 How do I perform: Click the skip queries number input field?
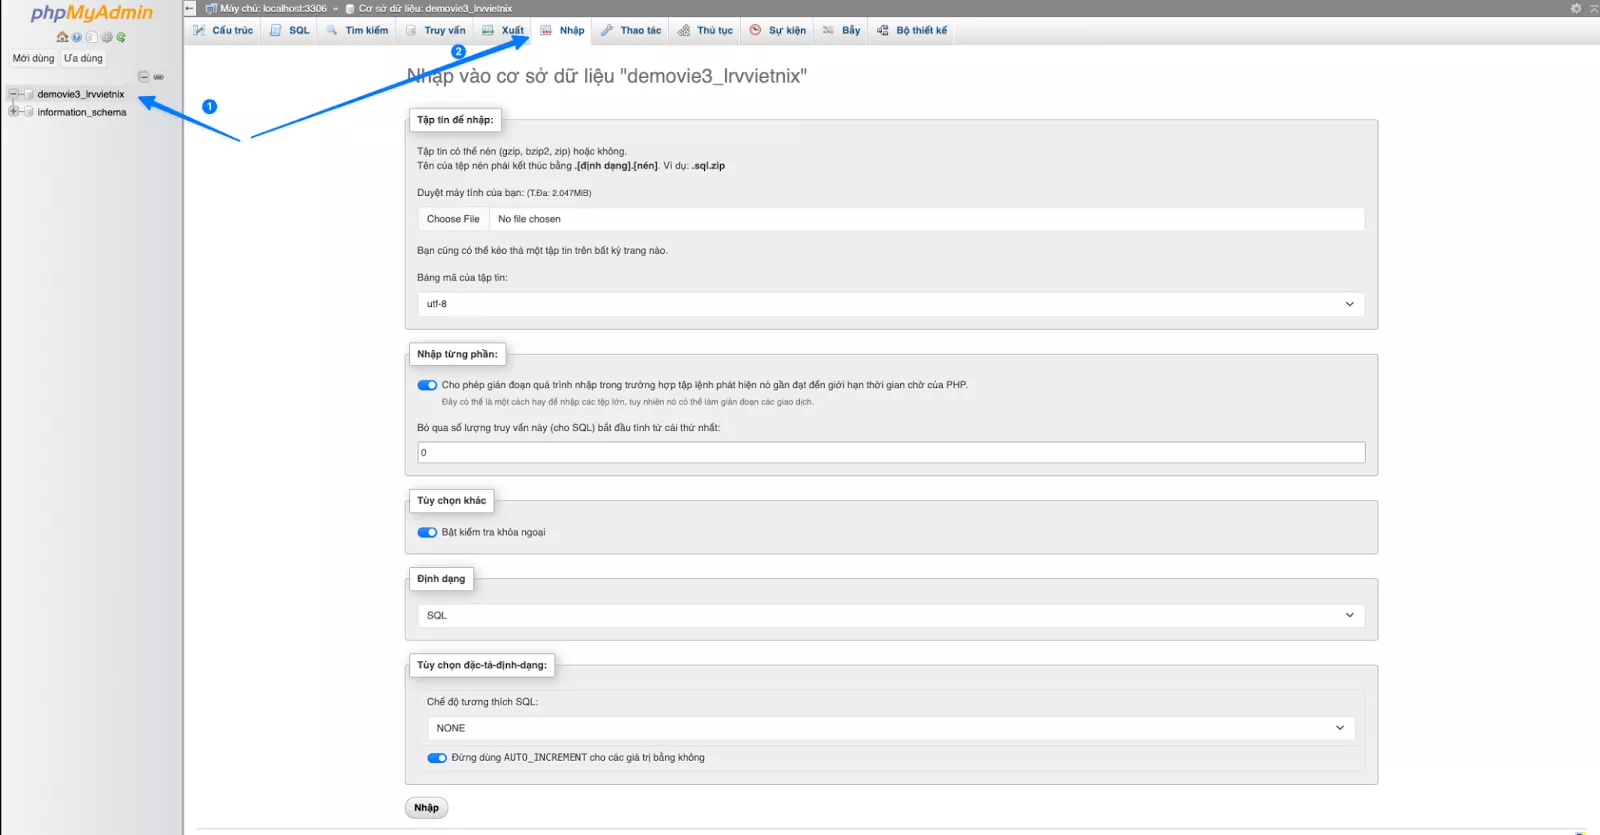click(890, 453)
